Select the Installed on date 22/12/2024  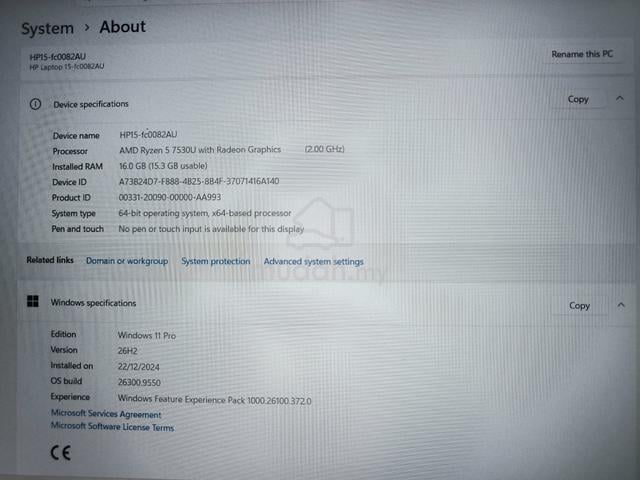click(138, 367)
